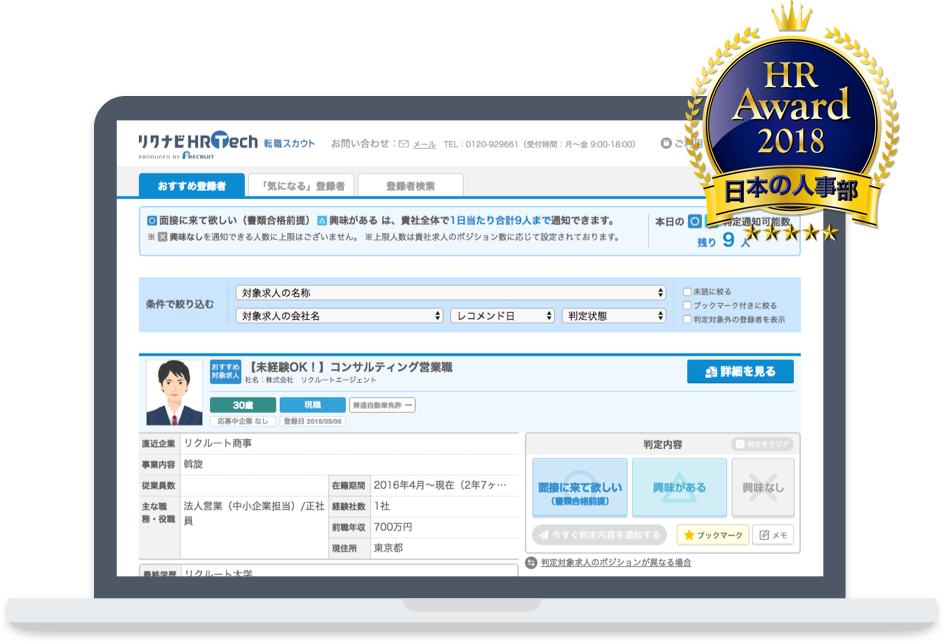Select the 興味がある judgment tile
Screen dimensions: 944x644
coord(679,488)
